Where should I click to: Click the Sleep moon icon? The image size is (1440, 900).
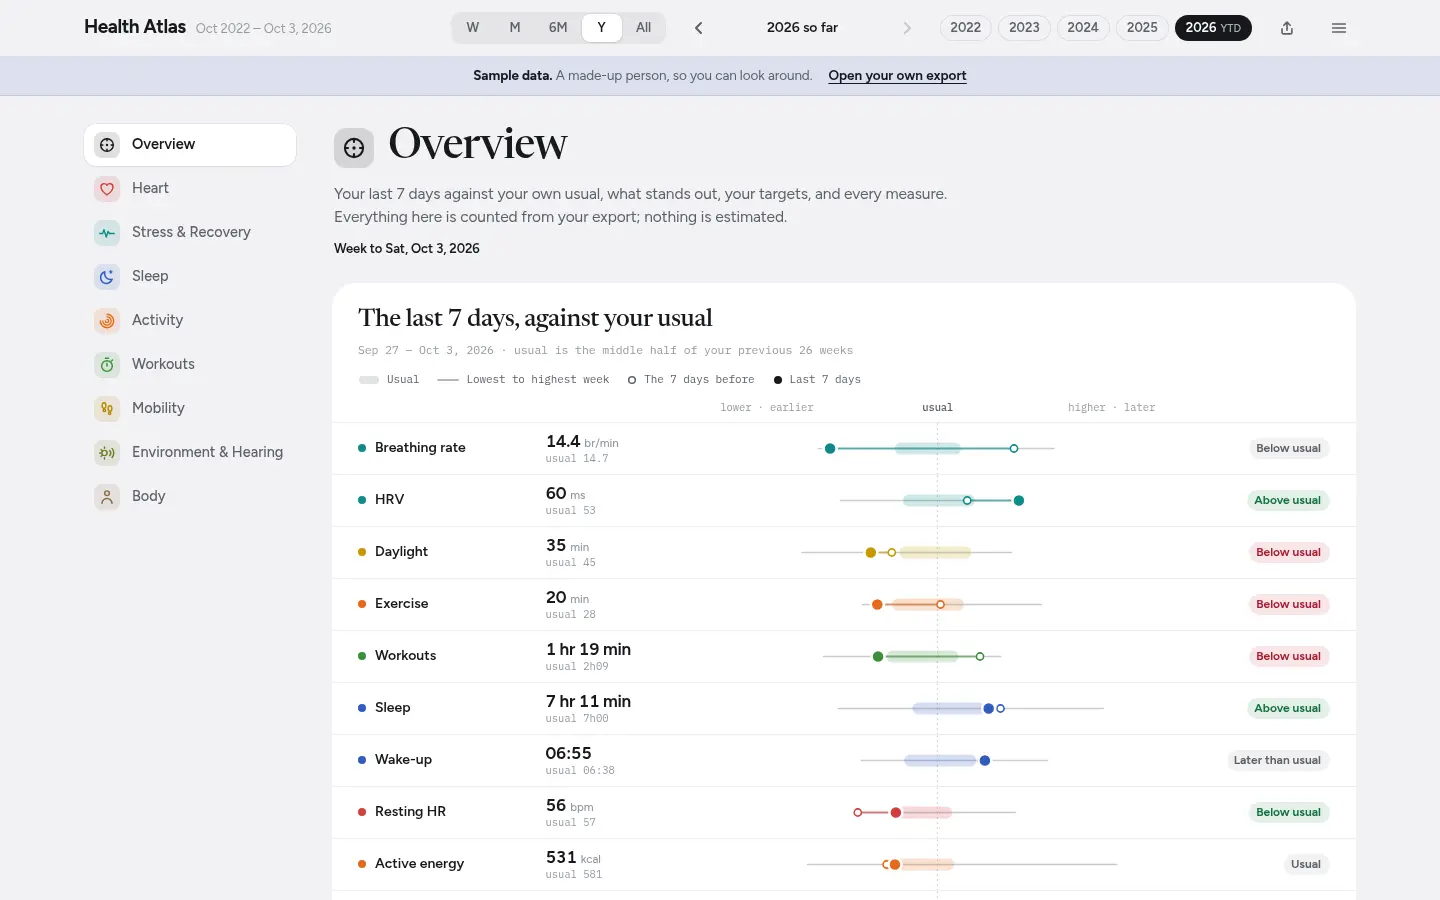click(x=107, y=277)
